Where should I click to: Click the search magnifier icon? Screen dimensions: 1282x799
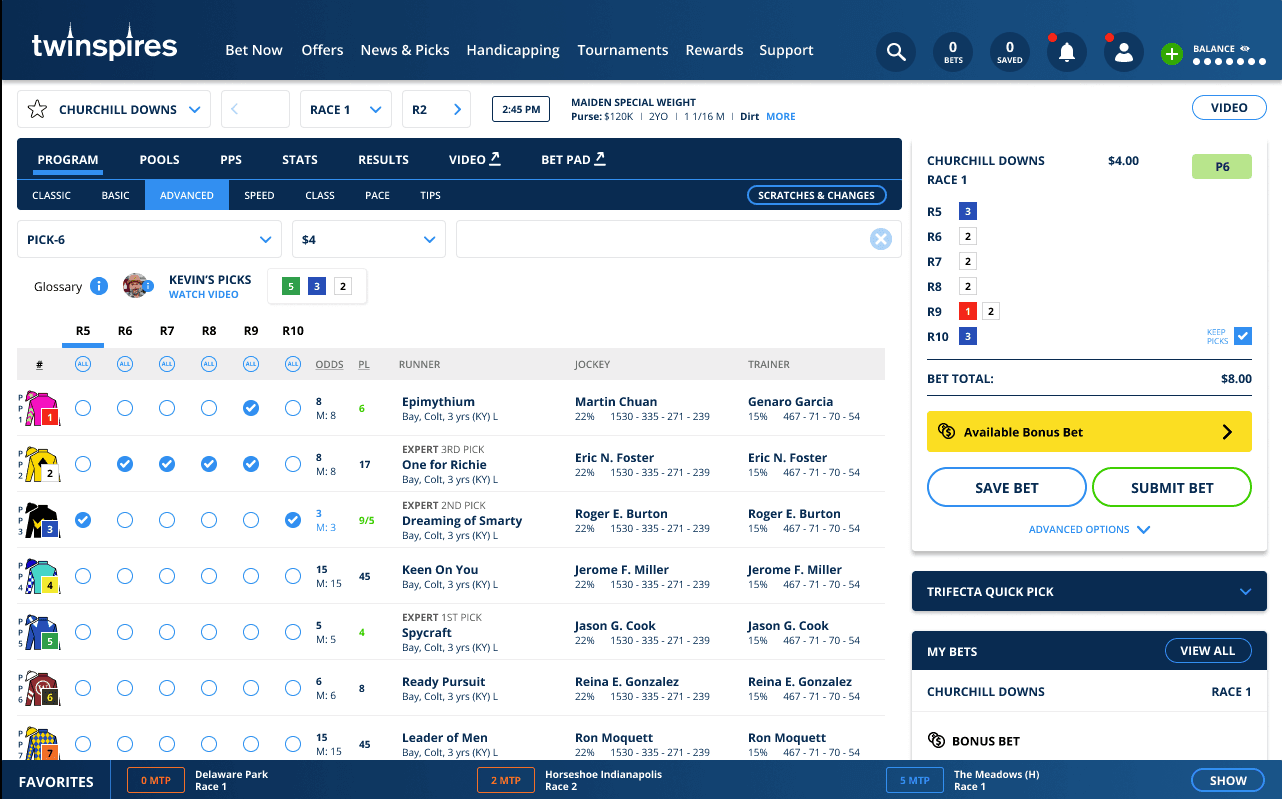pos(896,52)
